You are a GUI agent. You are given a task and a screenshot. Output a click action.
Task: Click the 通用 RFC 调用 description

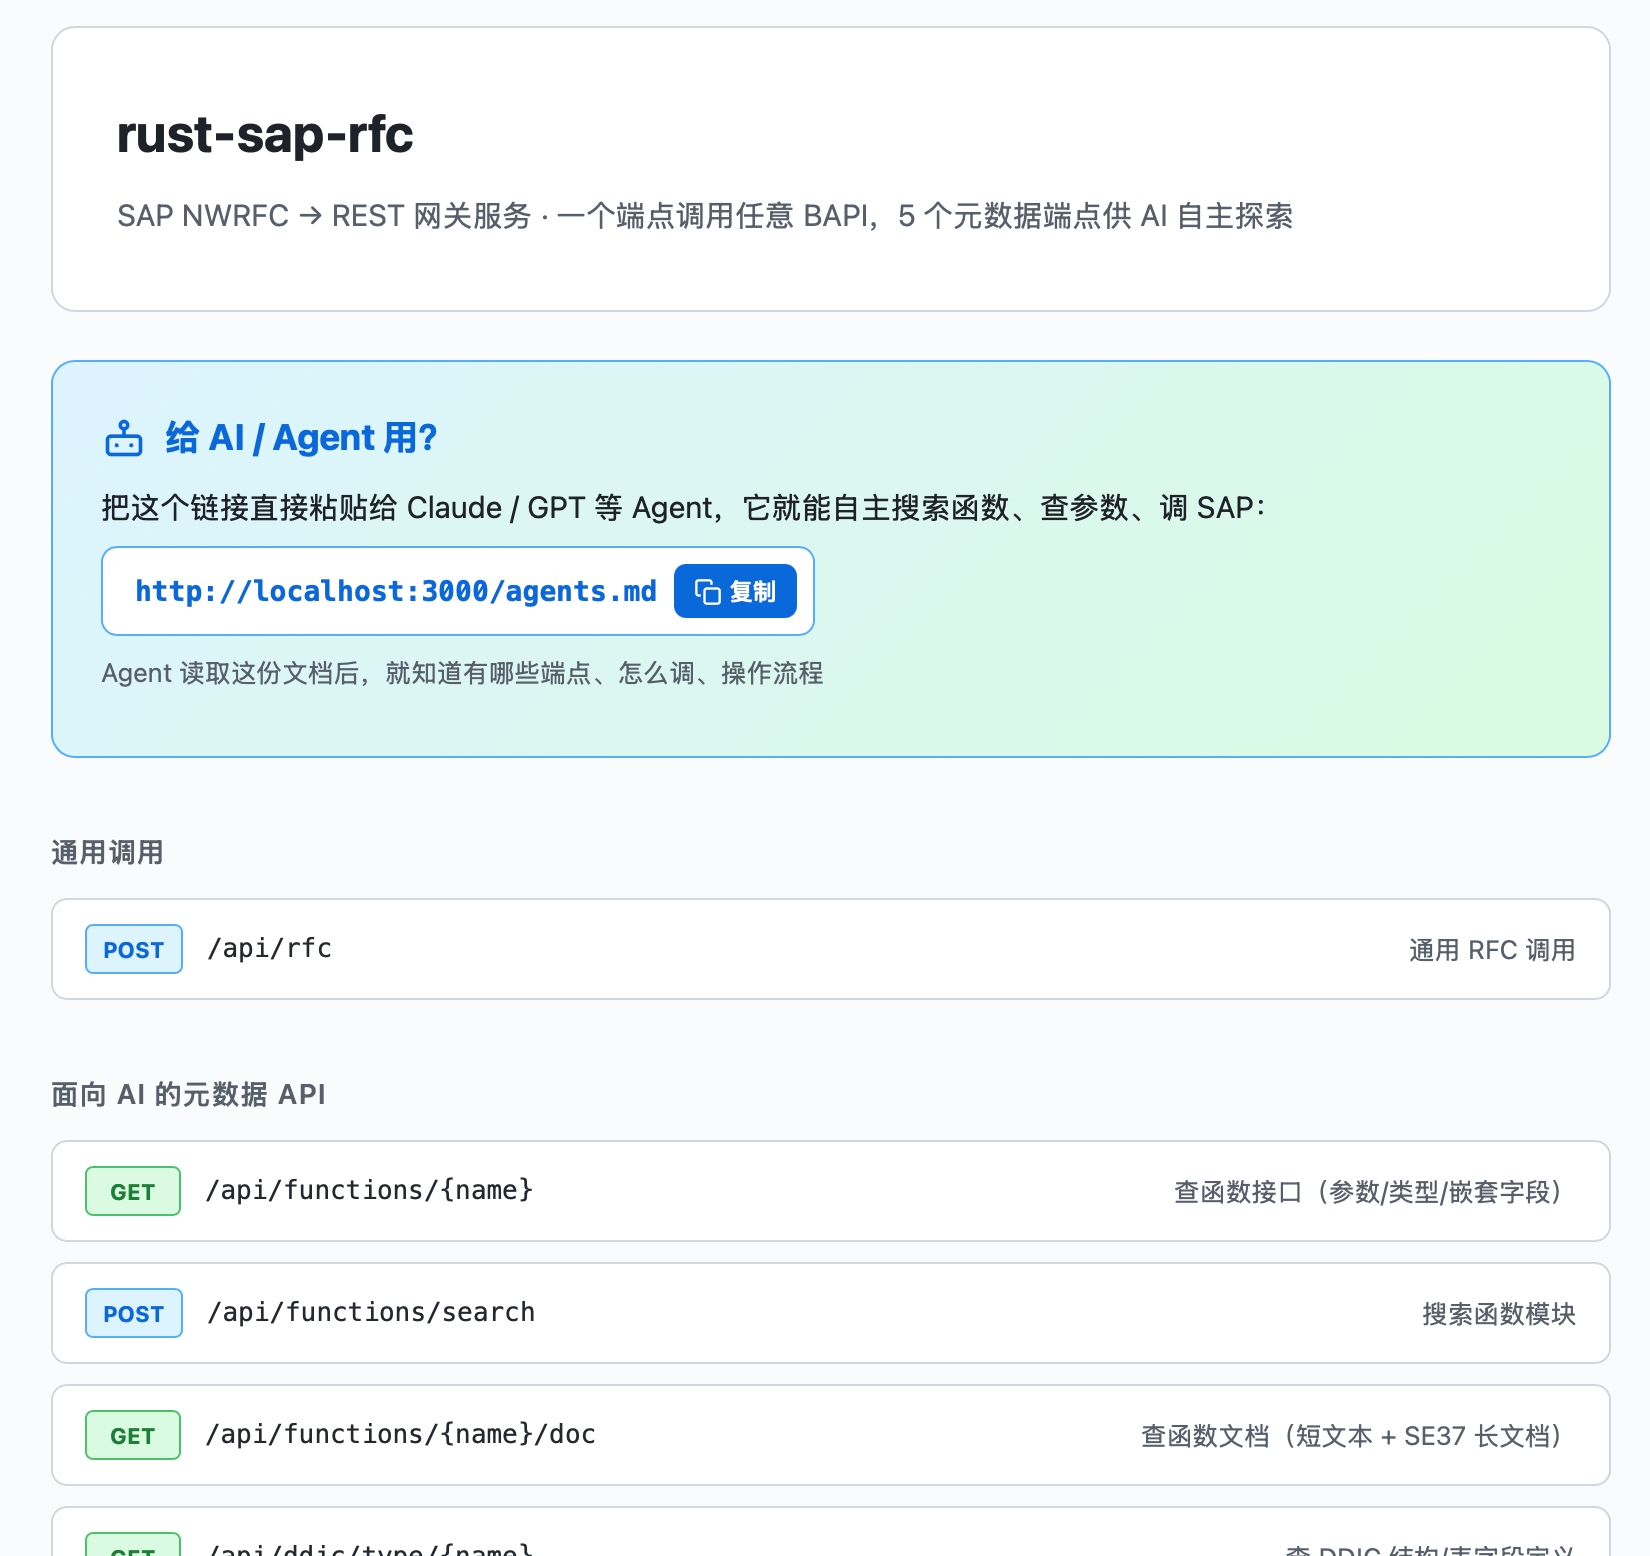coord(1492,950)
